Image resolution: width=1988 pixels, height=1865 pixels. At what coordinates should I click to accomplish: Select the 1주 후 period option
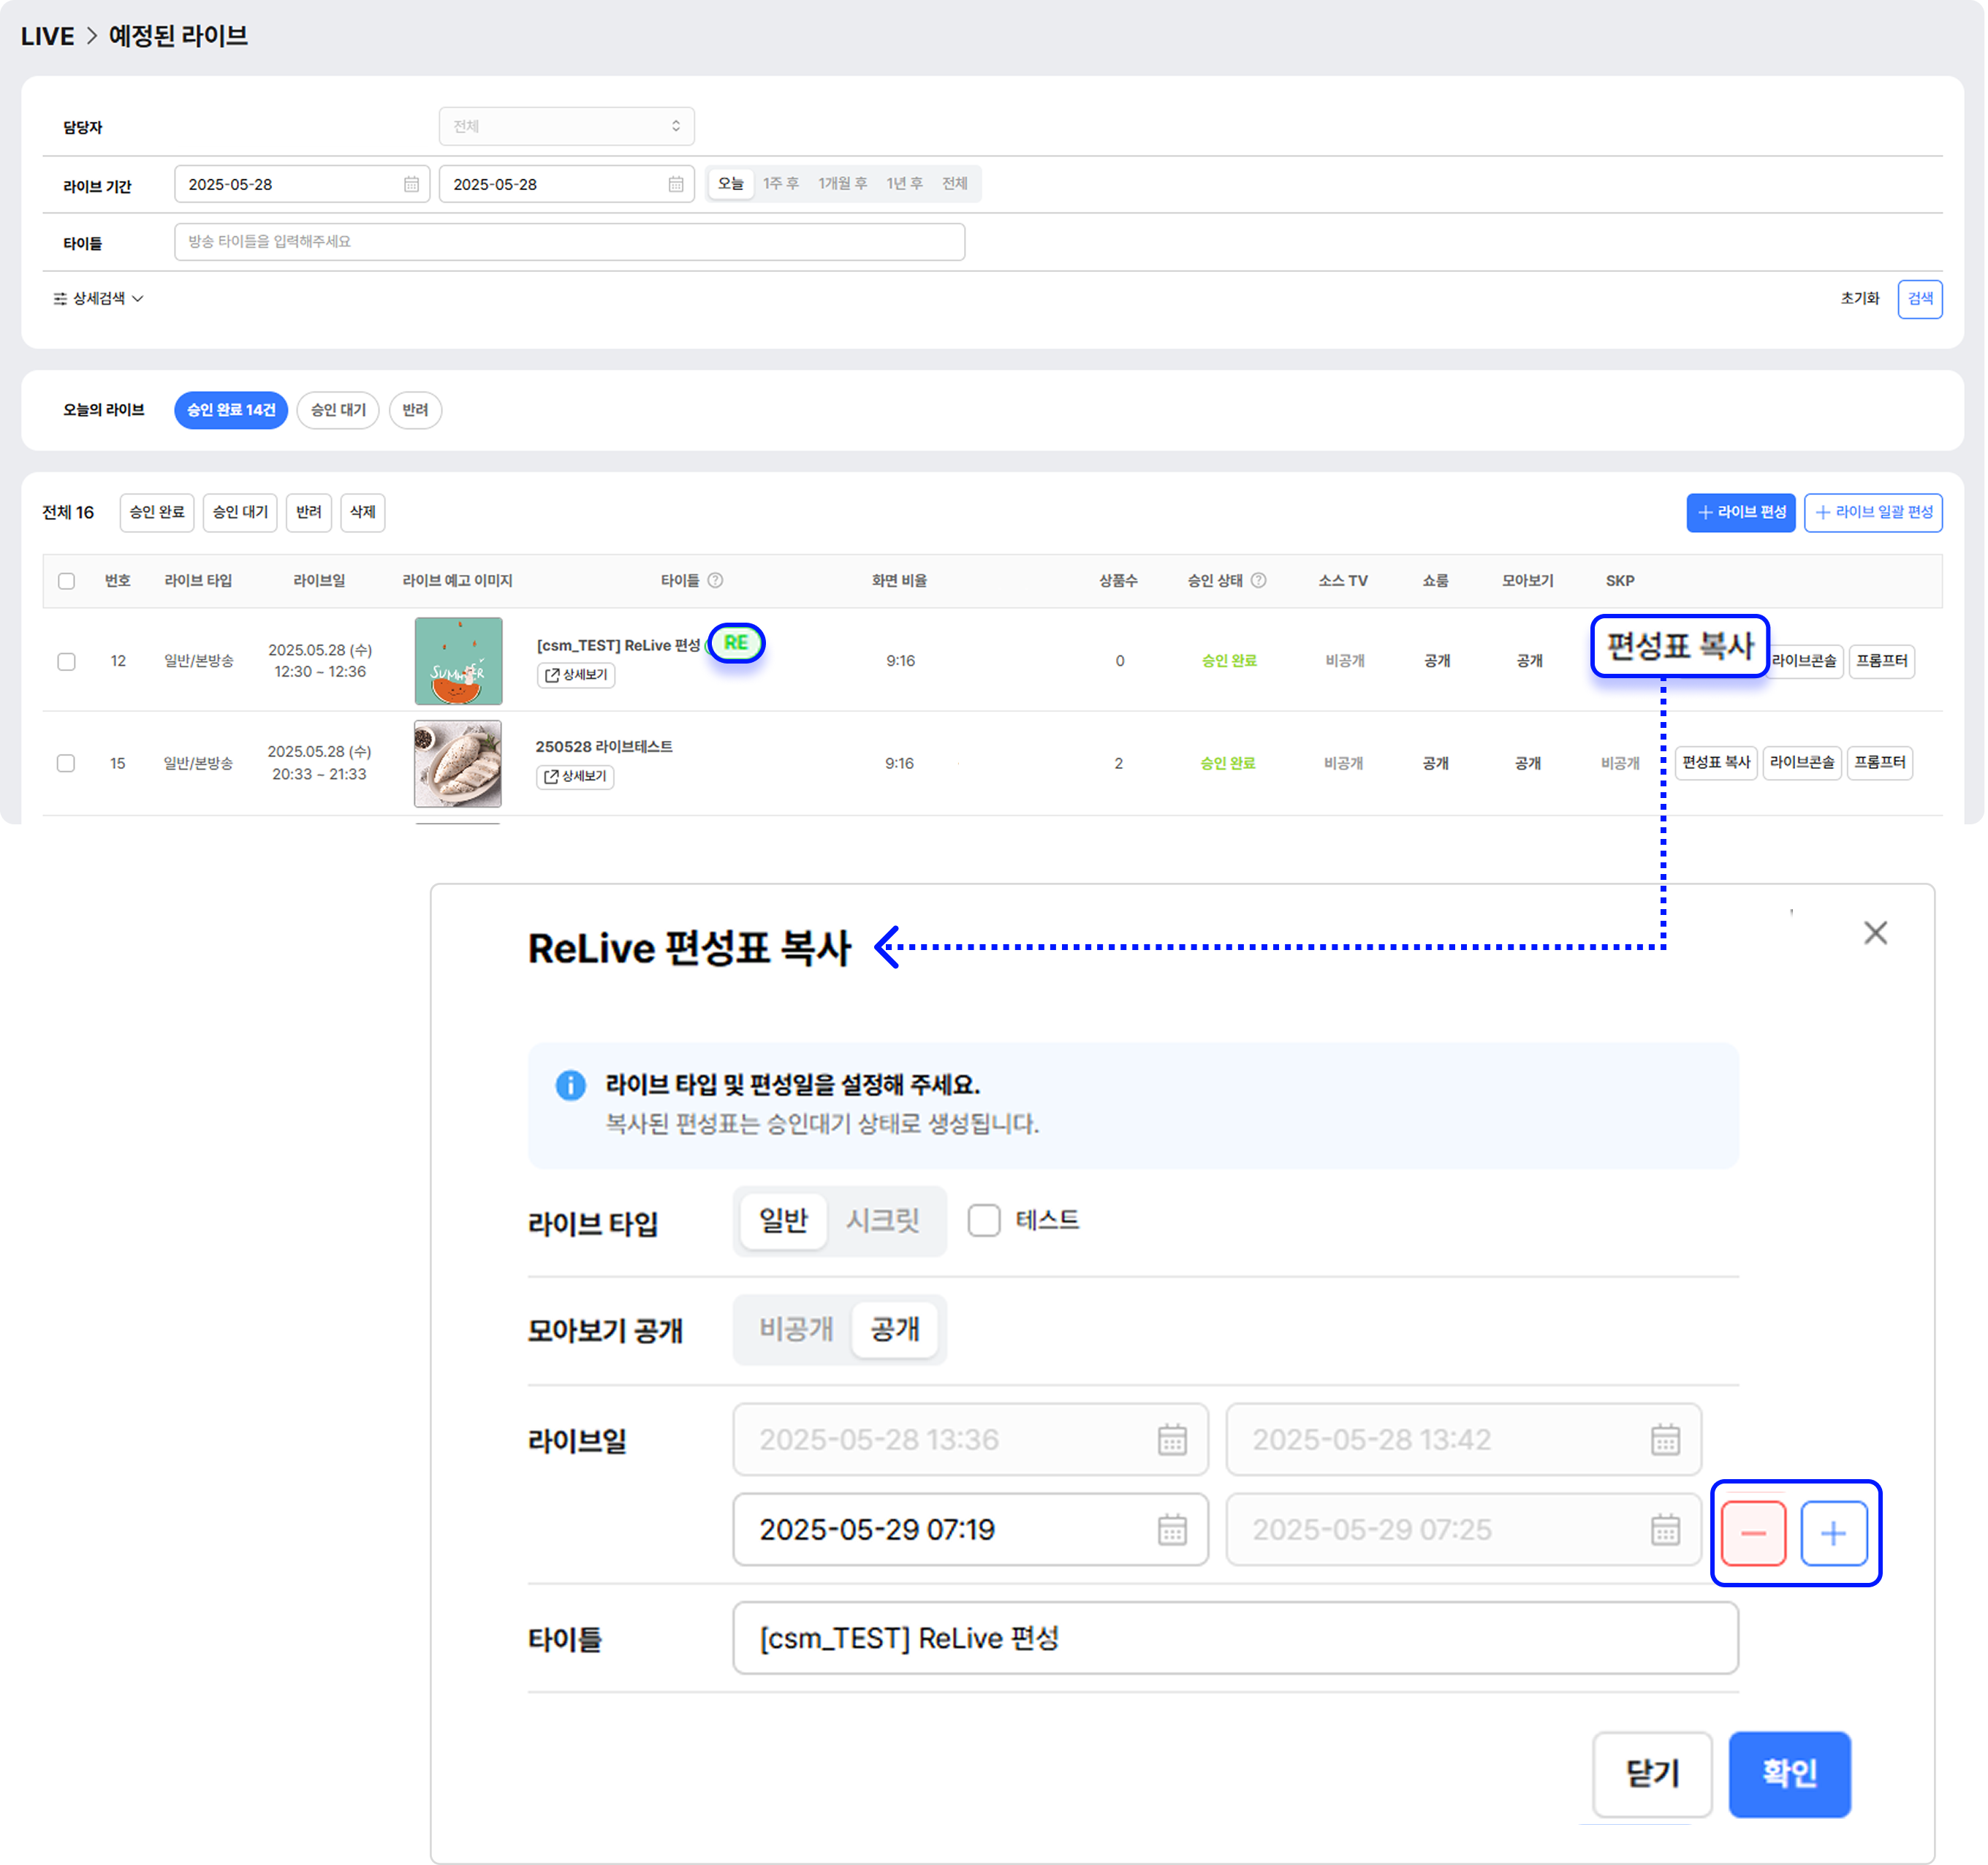pyautogui.click(x=780, y=184)
